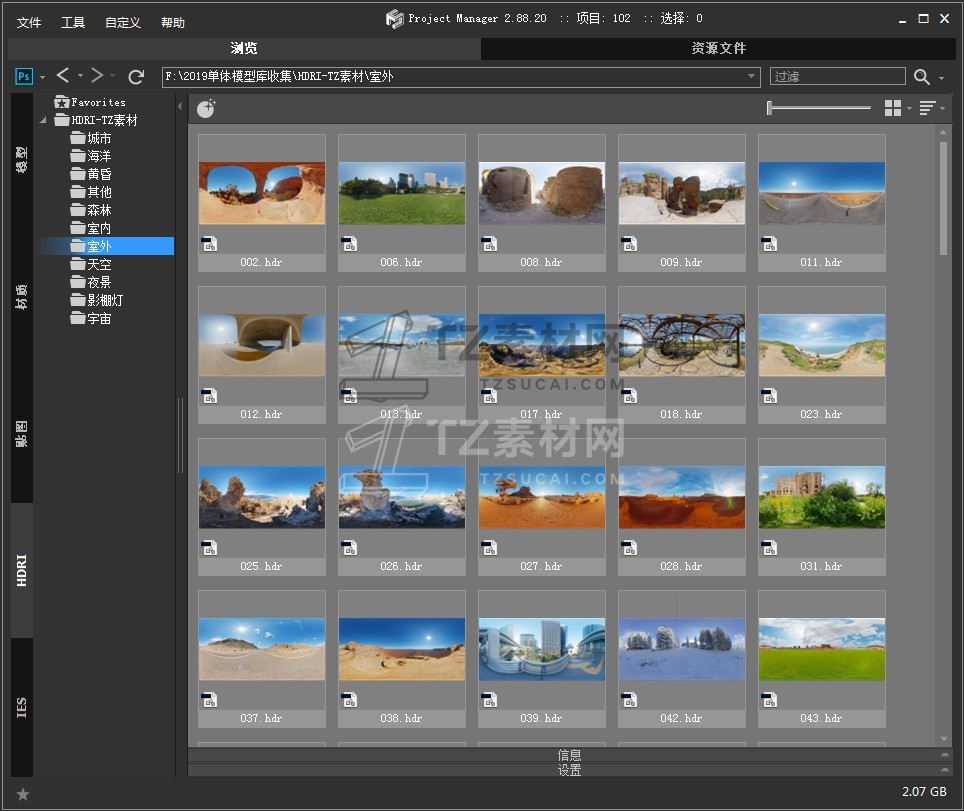Select the 043.hdr green field thumbnail

point(822,659)
